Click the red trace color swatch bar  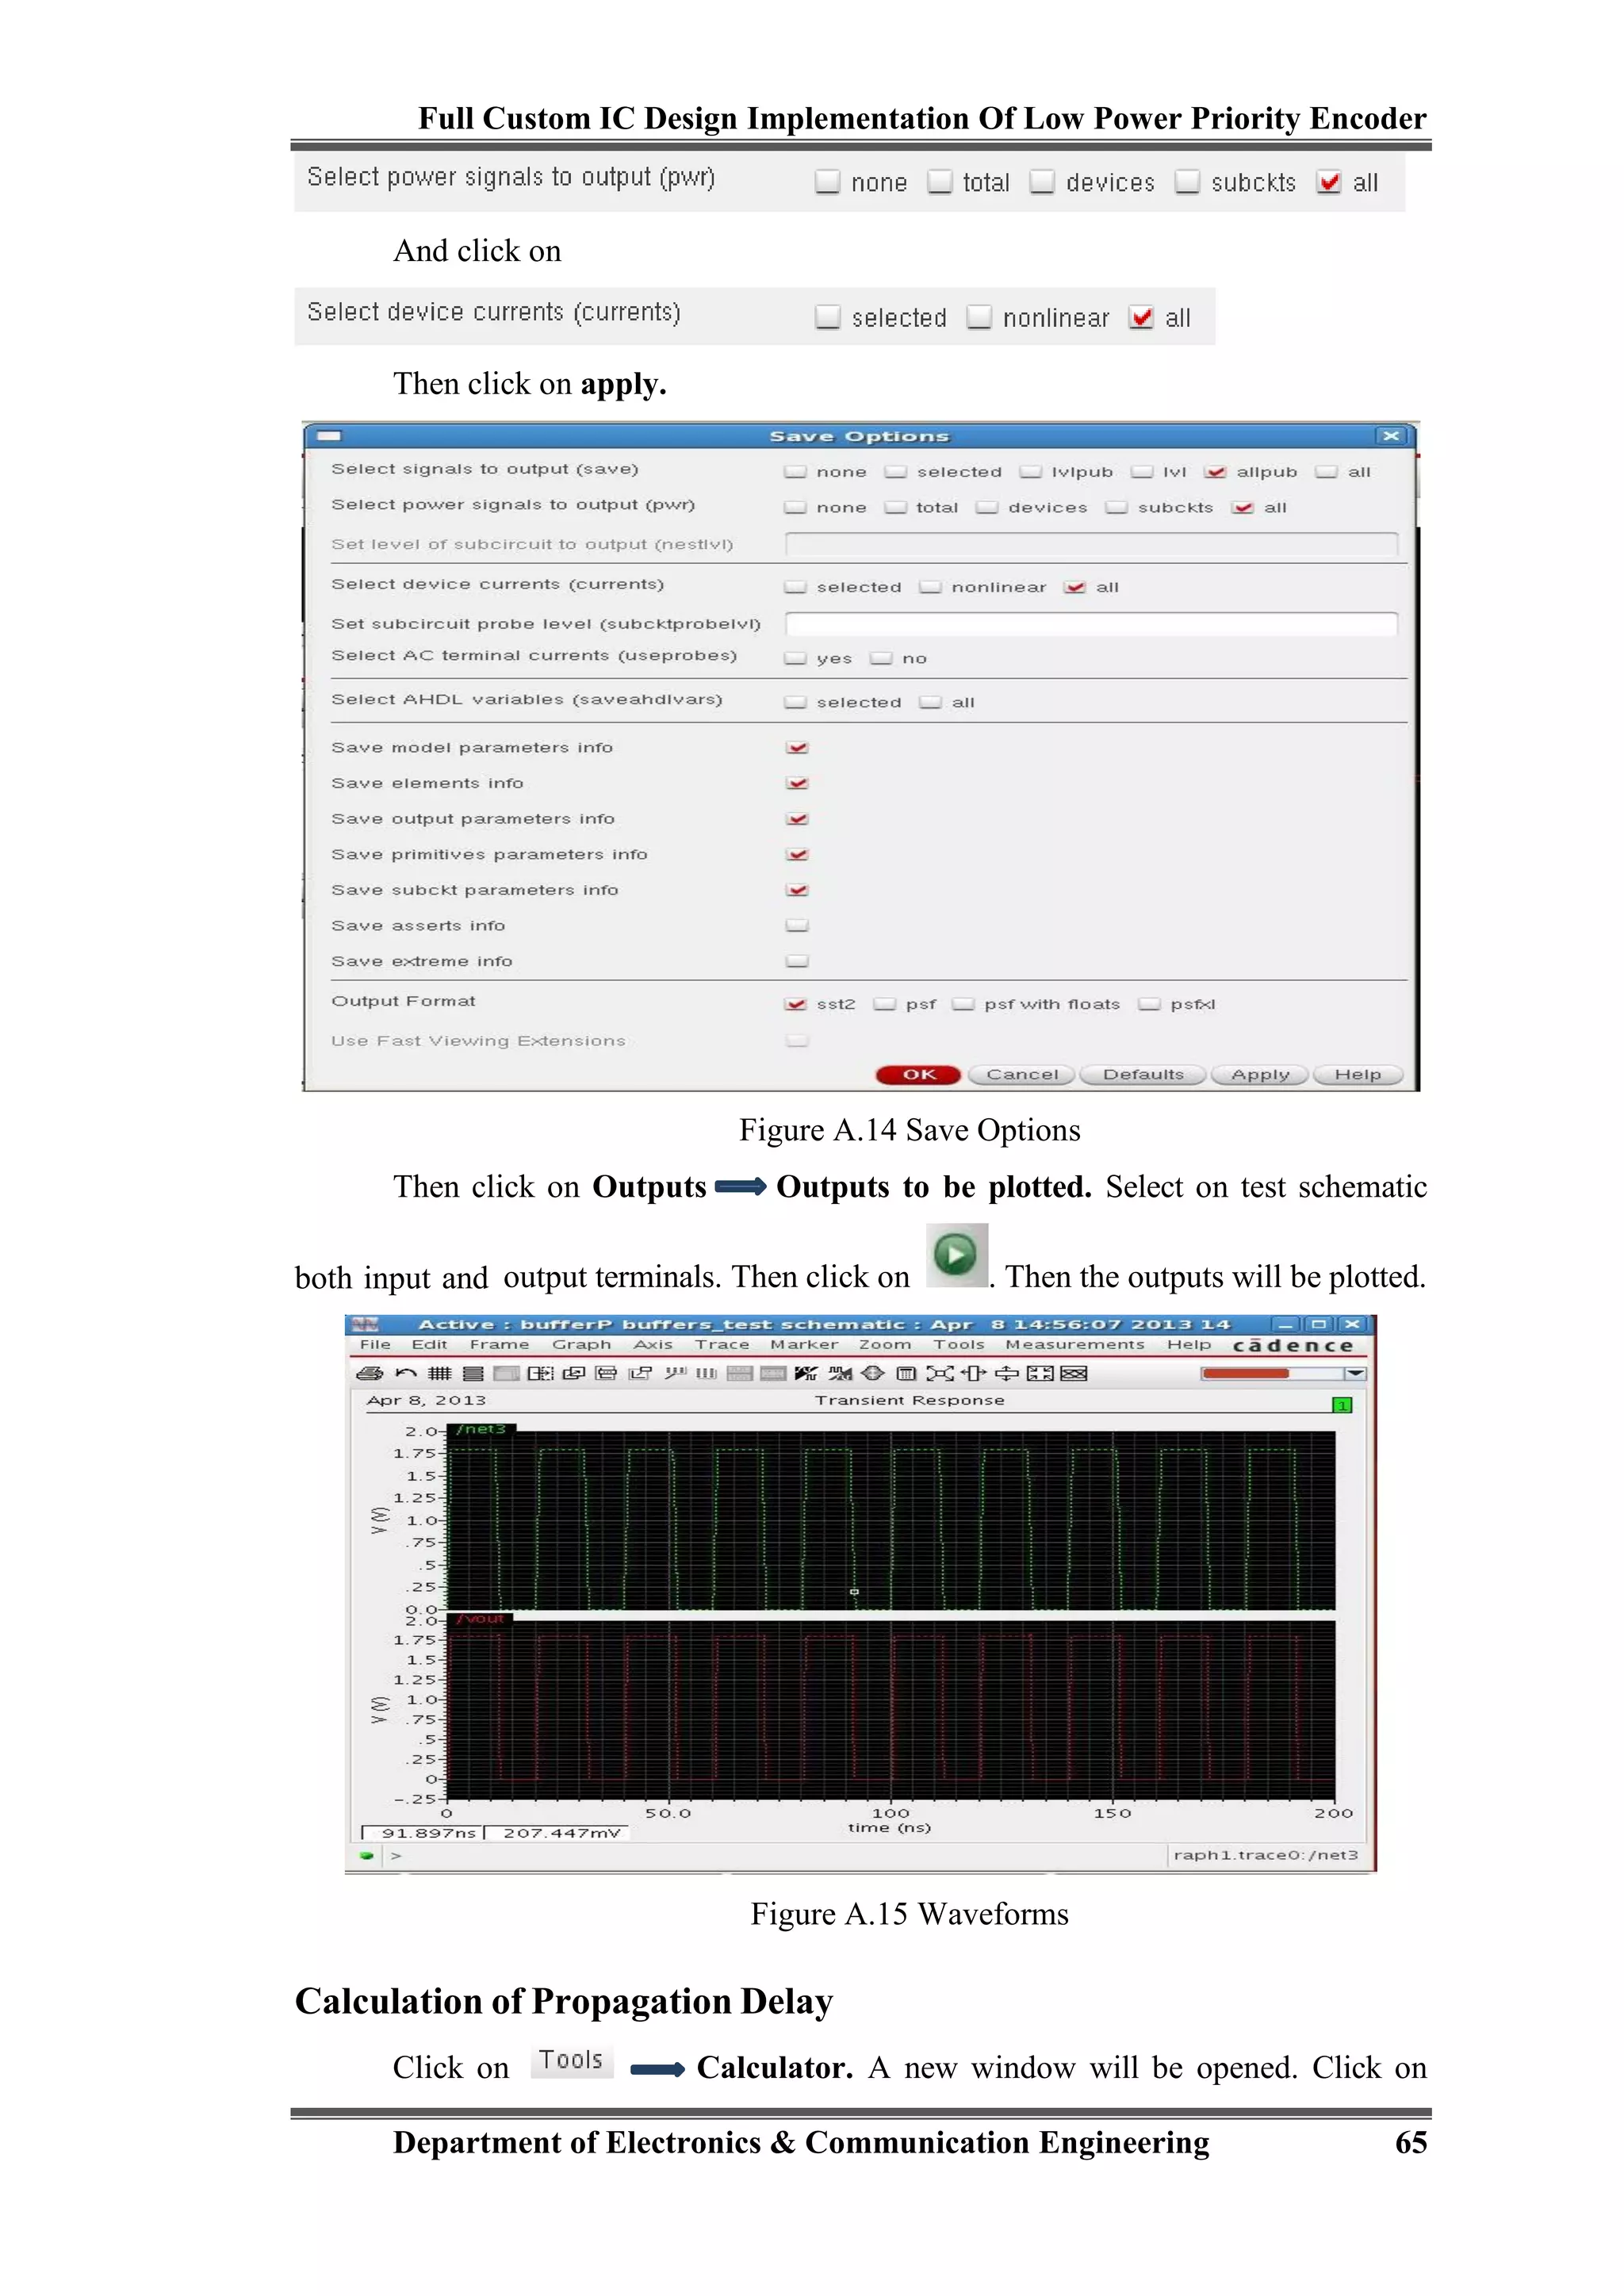click(1245, 1374)
